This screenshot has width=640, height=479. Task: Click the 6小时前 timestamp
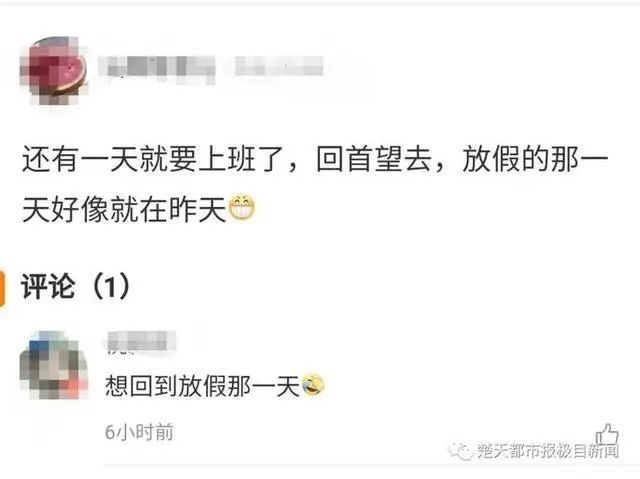click(139, 432)
